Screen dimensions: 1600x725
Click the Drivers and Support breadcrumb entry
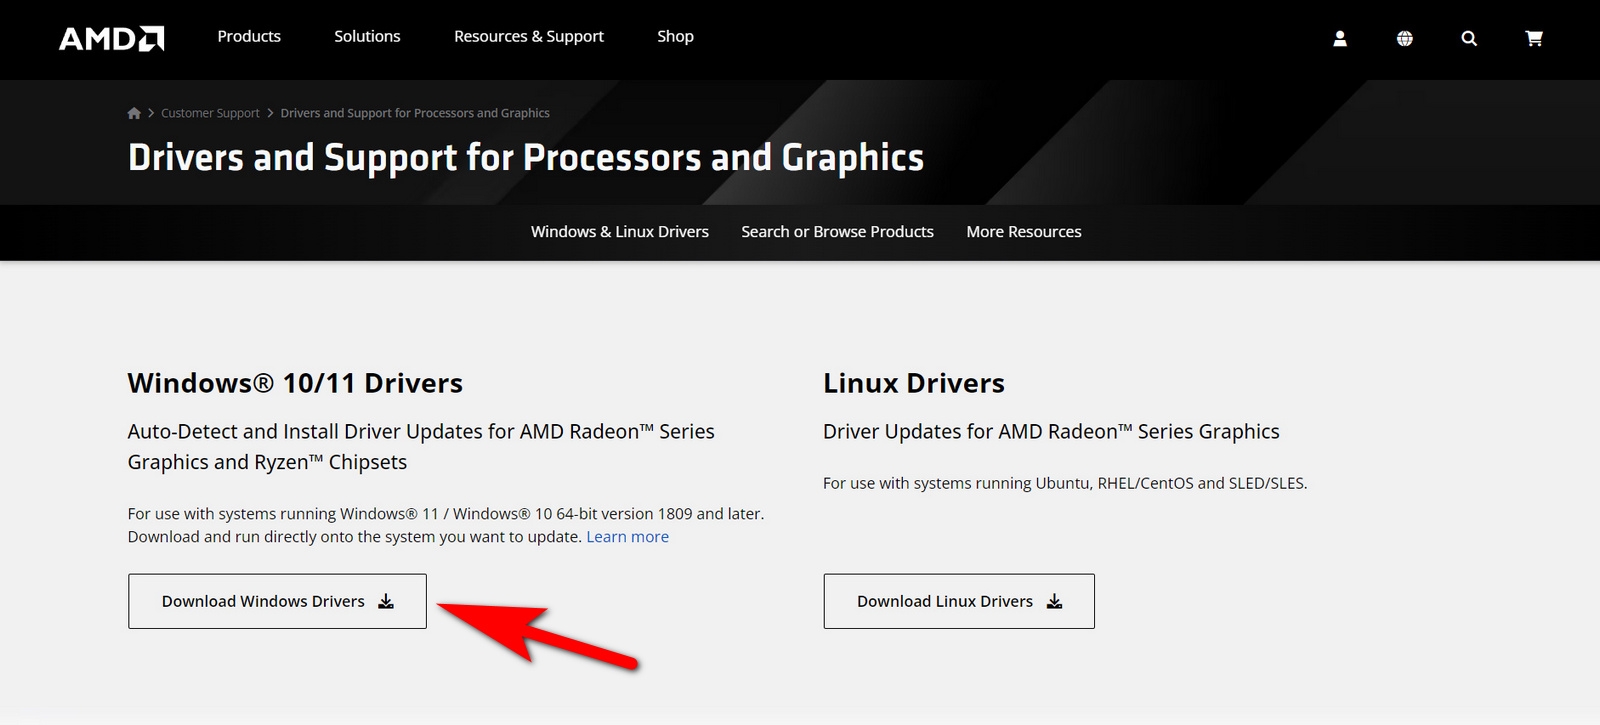[415, 112]
